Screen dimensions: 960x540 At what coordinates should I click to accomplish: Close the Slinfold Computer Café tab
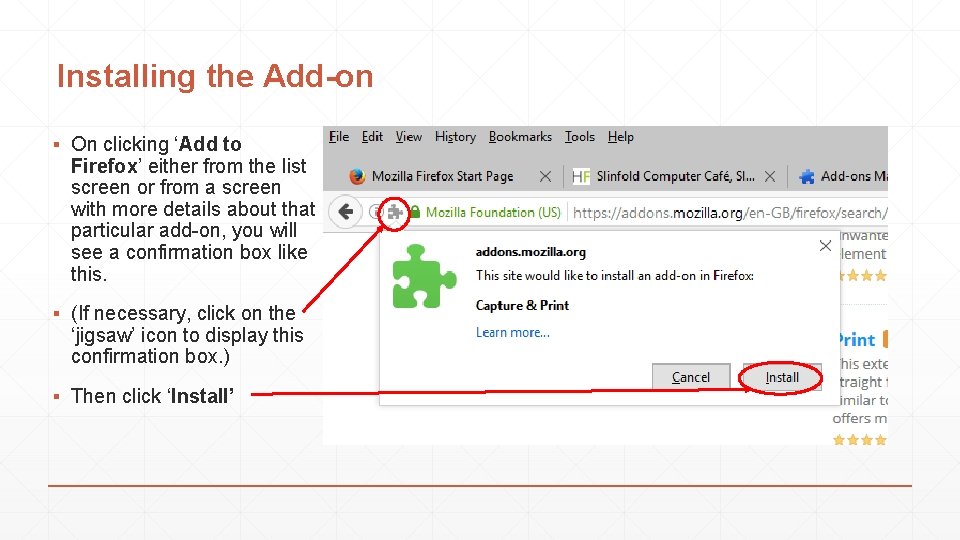[x=770, y=176]
